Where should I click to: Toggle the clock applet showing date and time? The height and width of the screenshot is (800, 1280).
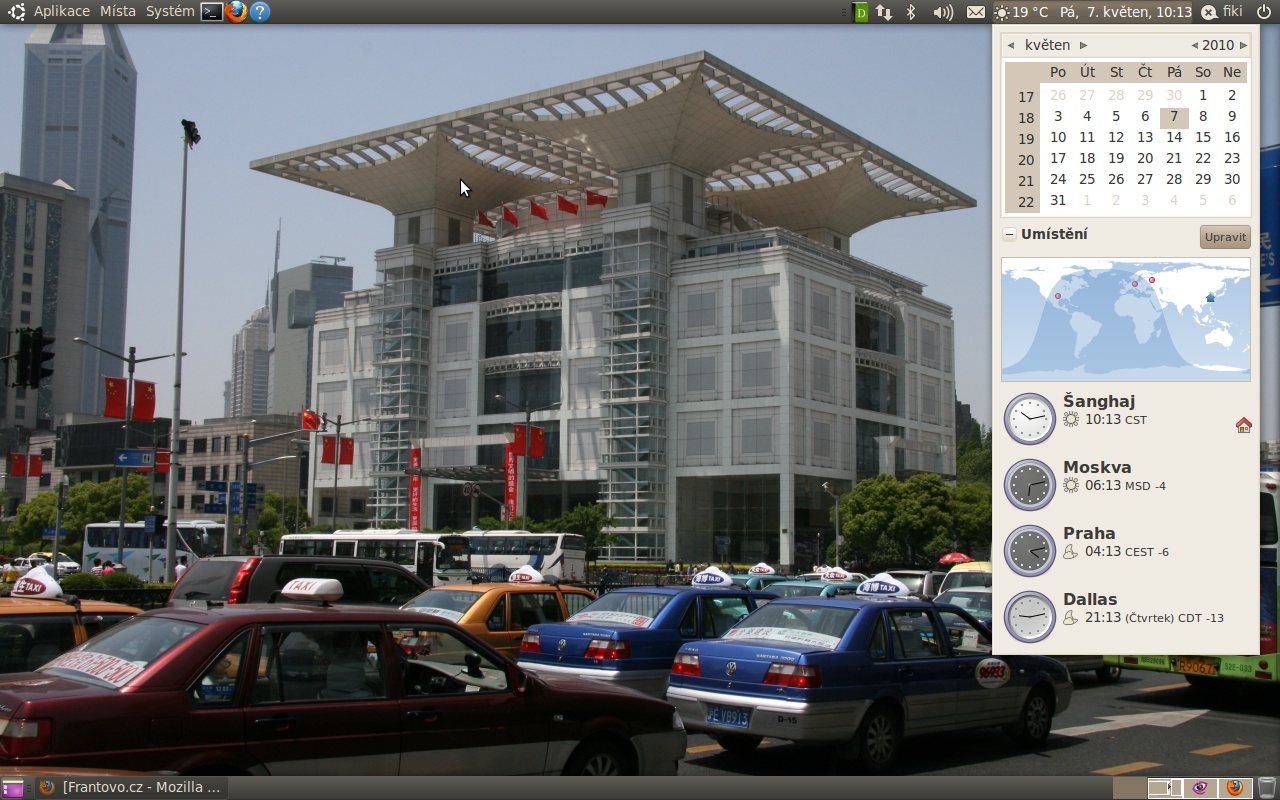(1125, 12)
